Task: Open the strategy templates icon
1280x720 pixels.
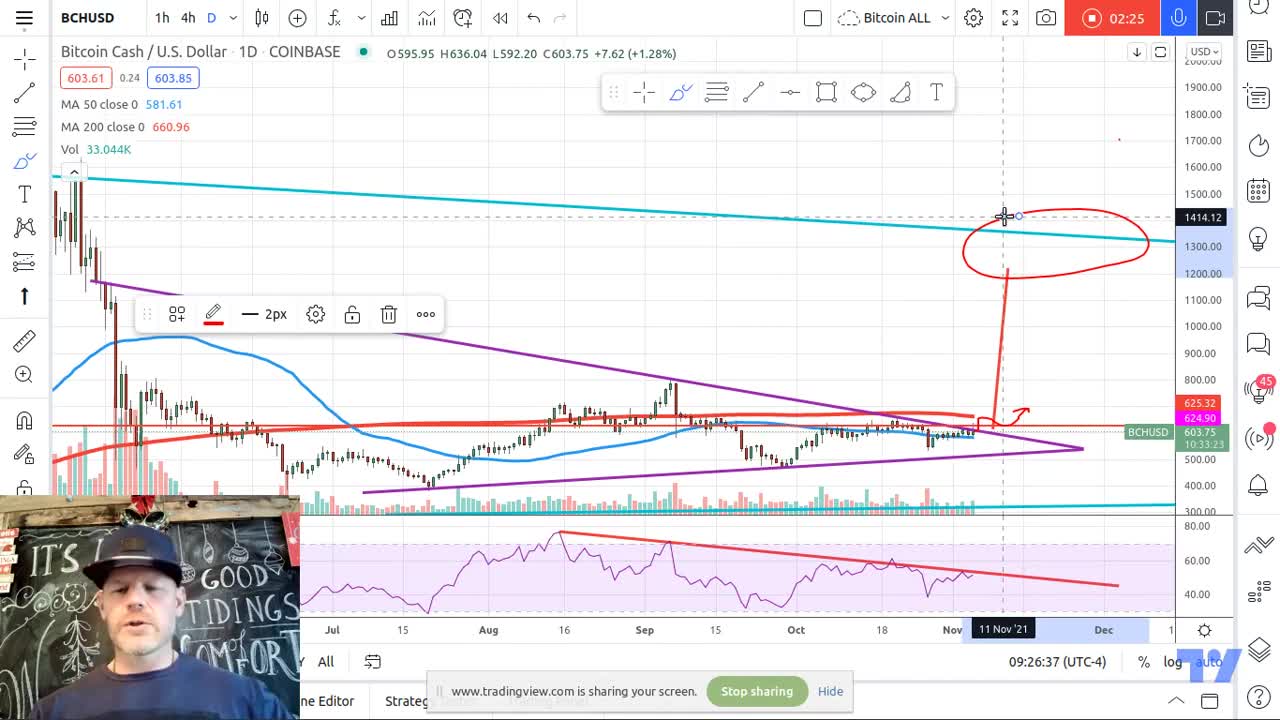Action: point(427,18)
